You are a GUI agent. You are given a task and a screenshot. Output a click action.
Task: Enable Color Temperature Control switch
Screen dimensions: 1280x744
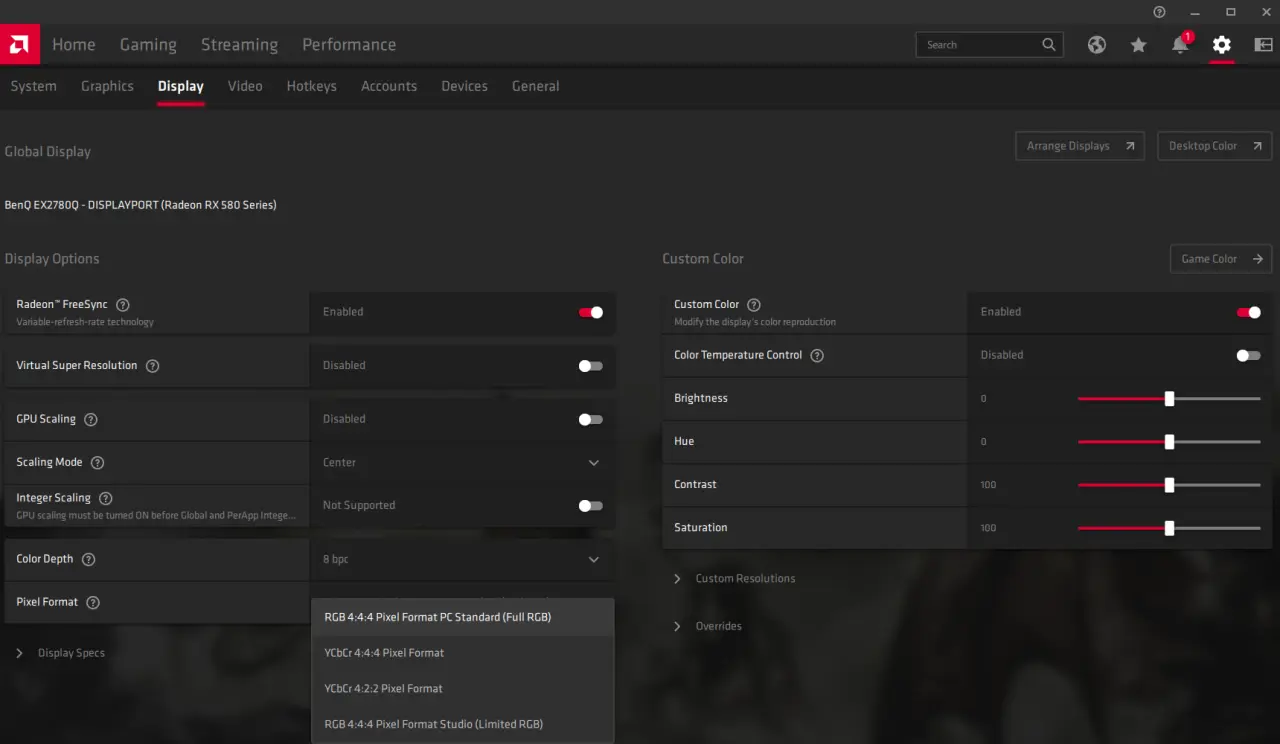click(x=1248, y=355)
